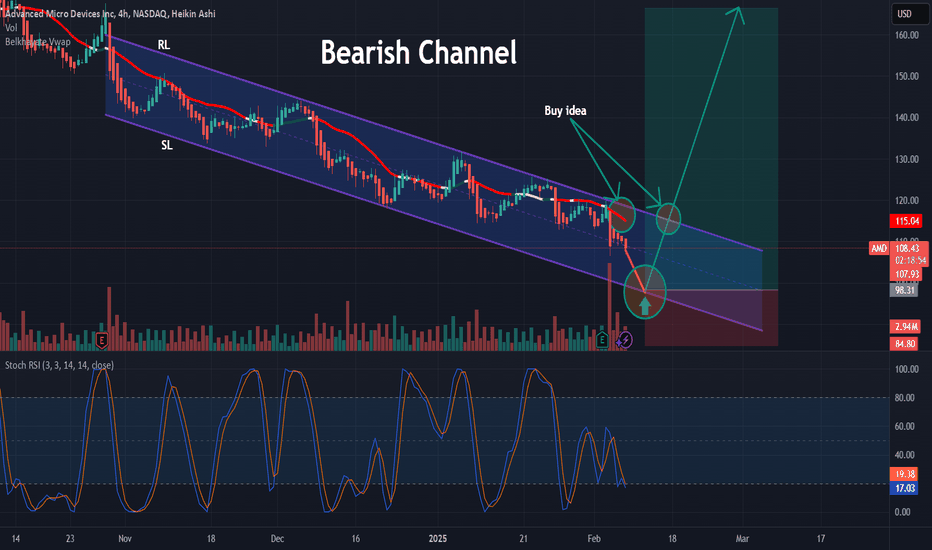Click the Mar date axis label

click(x=742, y=539)
